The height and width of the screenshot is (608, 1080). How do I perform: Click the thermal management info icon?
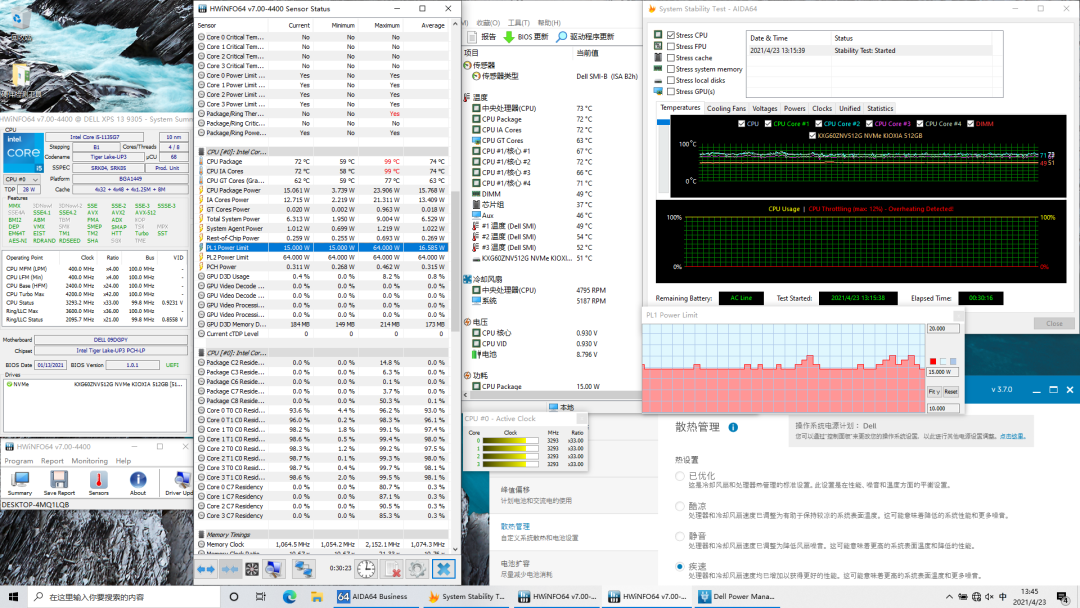pyautogui.click(x=733, y=427)
